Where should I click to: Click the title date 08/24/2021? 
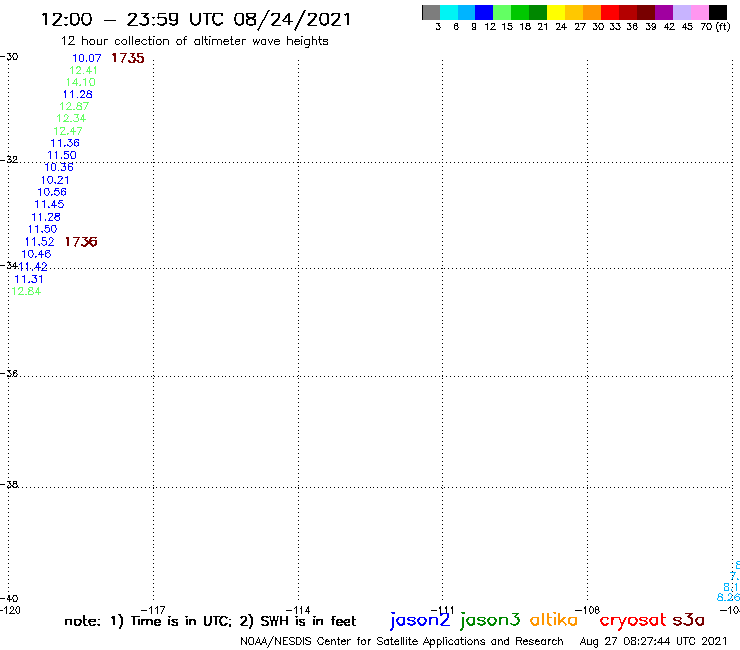[x=292, y=20]
